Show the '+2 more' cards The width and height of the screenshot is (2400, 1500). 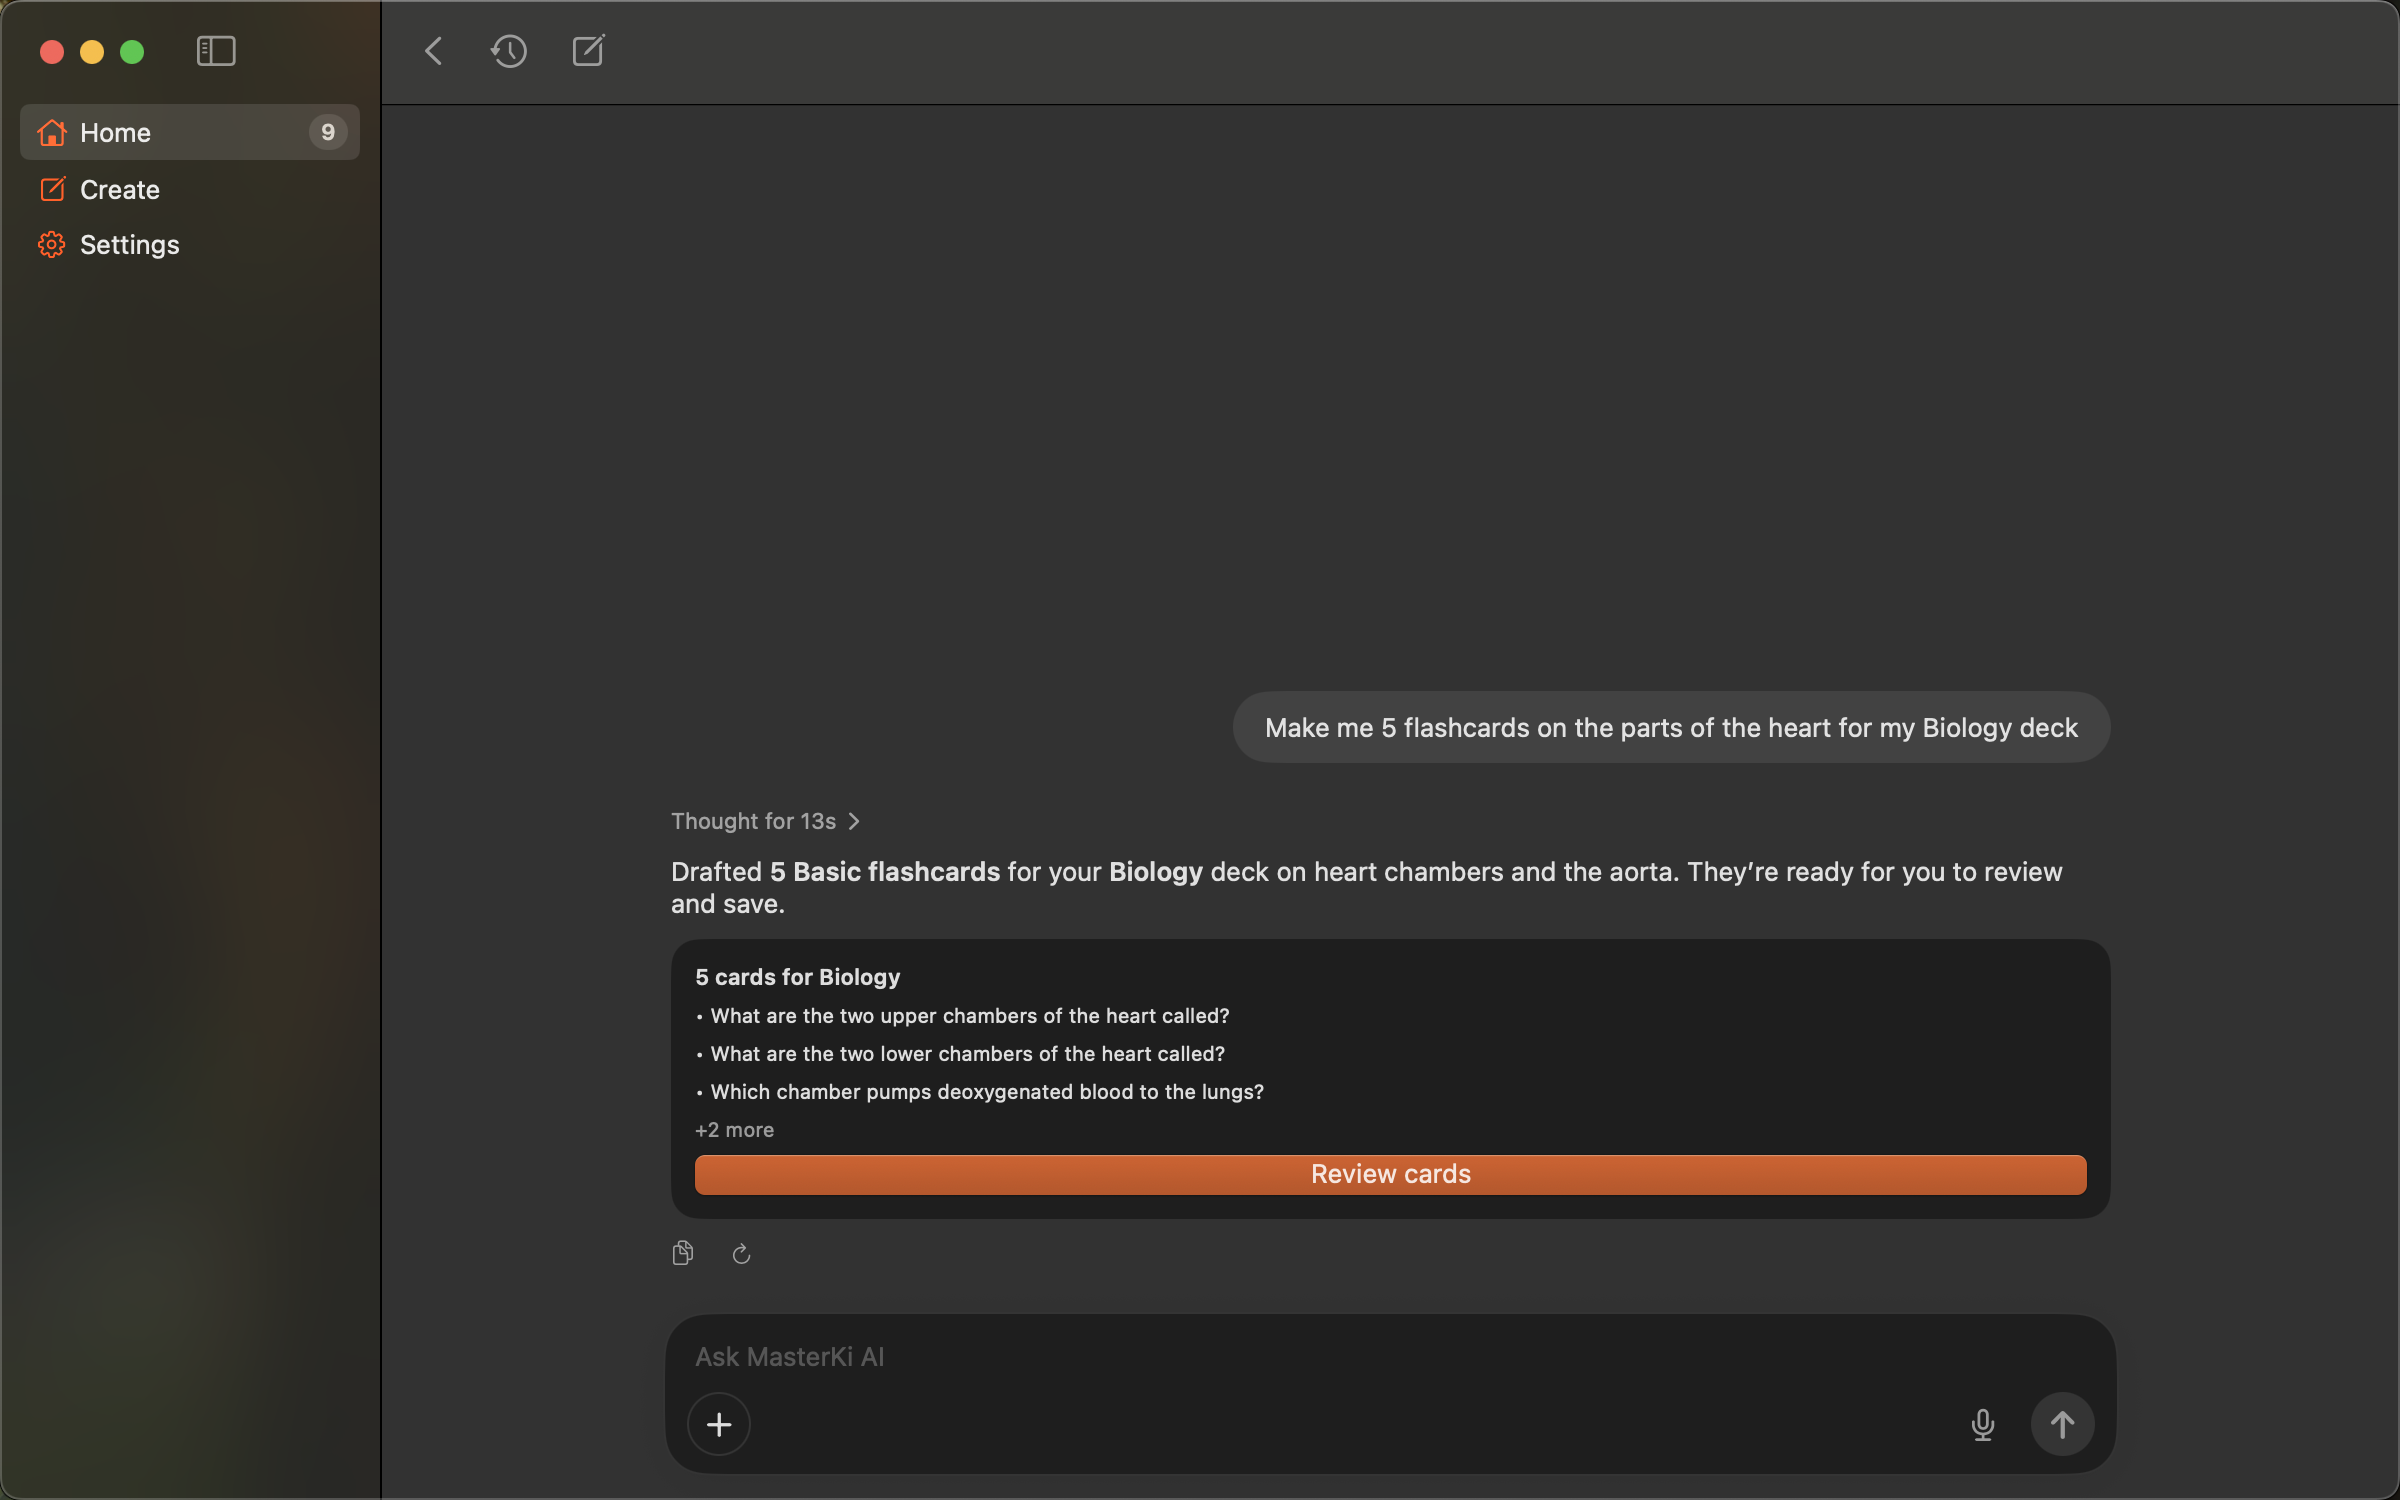pos(734,1130)
